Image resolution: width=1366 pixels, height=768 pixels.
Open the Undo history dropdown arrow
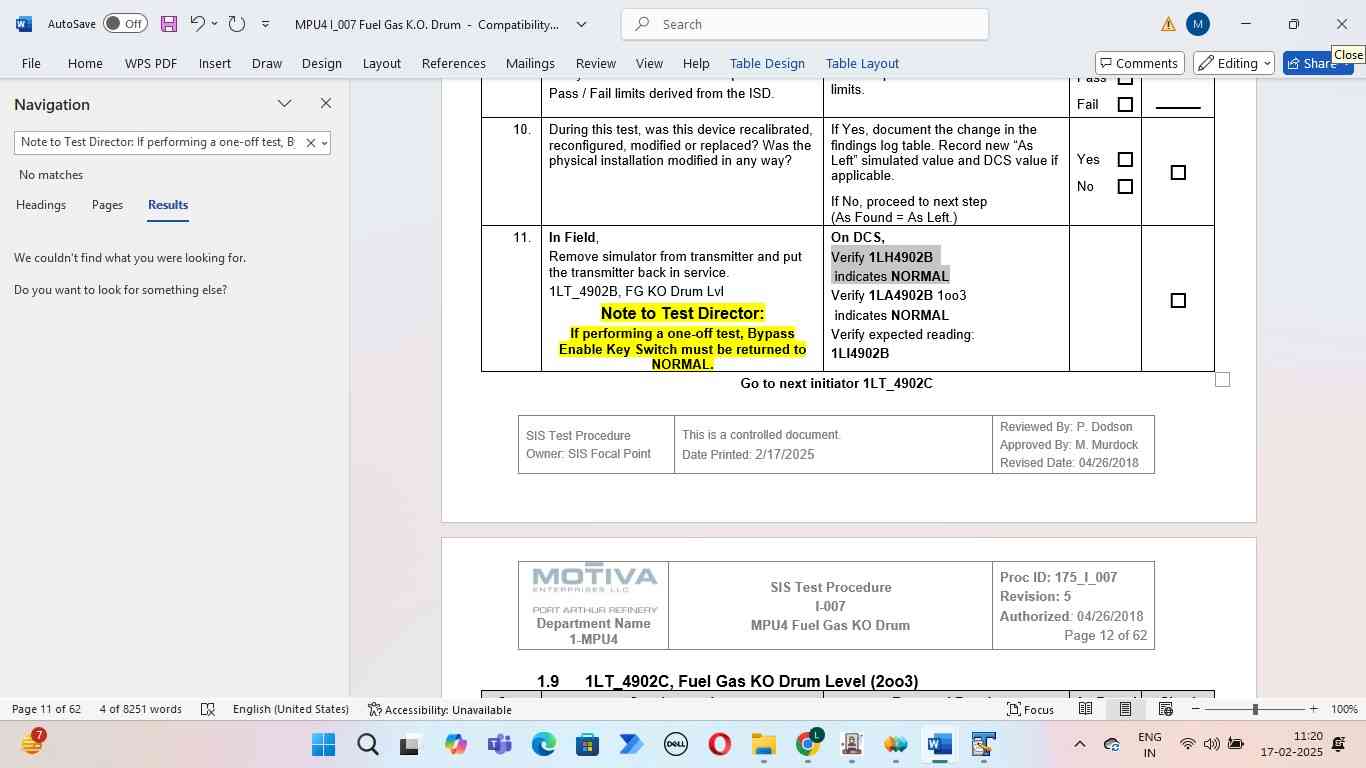pos(215,23)
